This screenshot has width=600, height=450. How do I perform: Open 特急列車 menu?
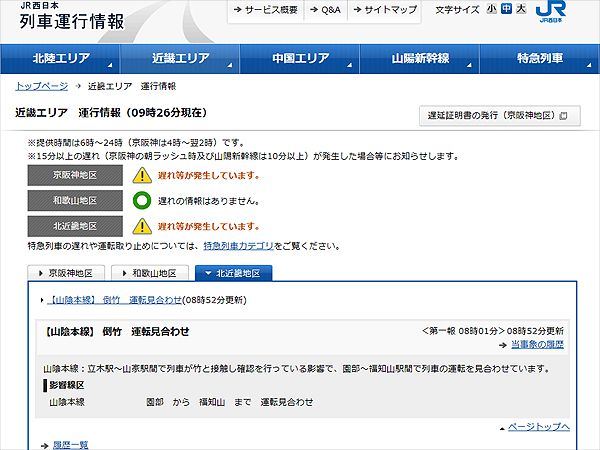pos(540,59)
